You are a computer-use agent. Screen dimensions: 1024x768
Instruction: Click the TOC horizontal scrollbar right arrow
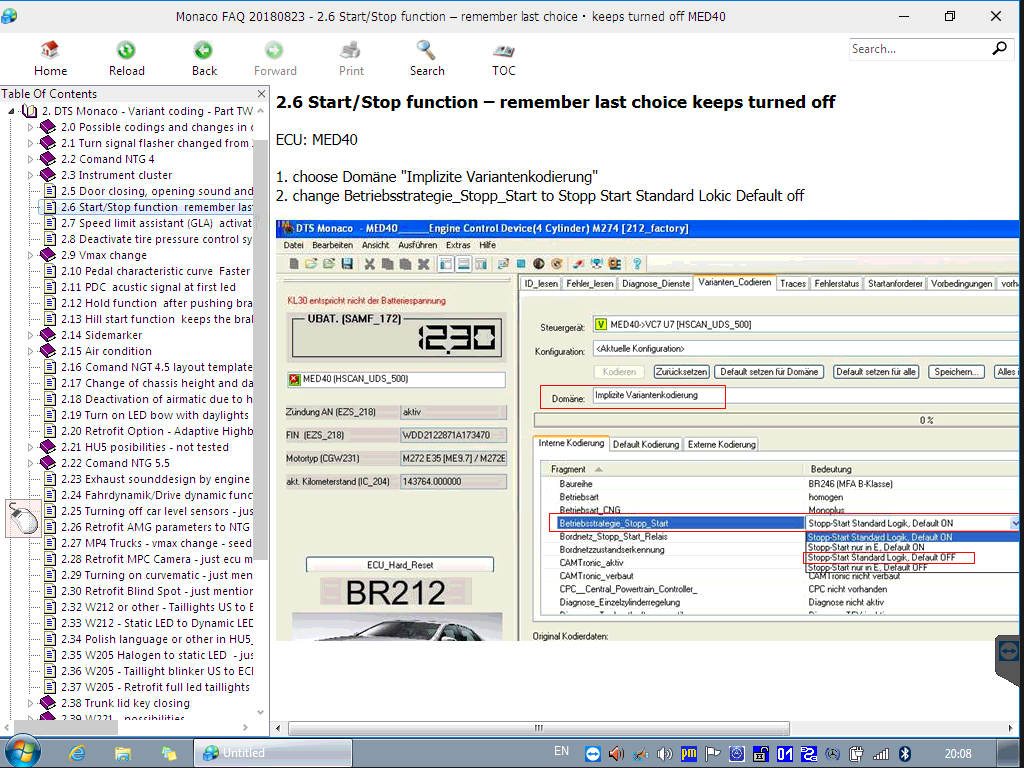point(245,728)
